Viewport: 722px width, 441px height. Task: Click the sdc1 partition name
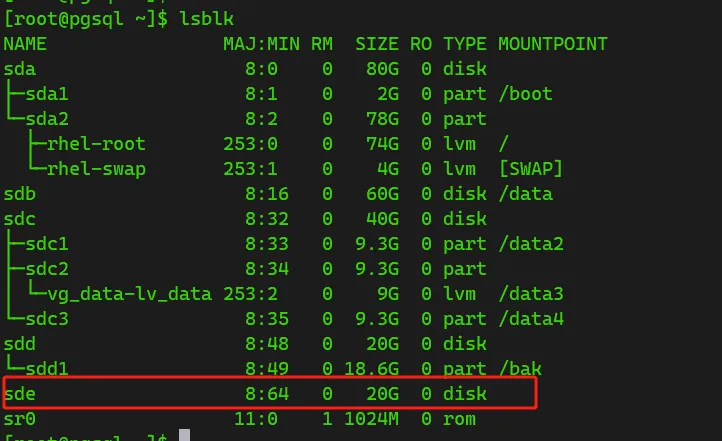tap(47, 244)
